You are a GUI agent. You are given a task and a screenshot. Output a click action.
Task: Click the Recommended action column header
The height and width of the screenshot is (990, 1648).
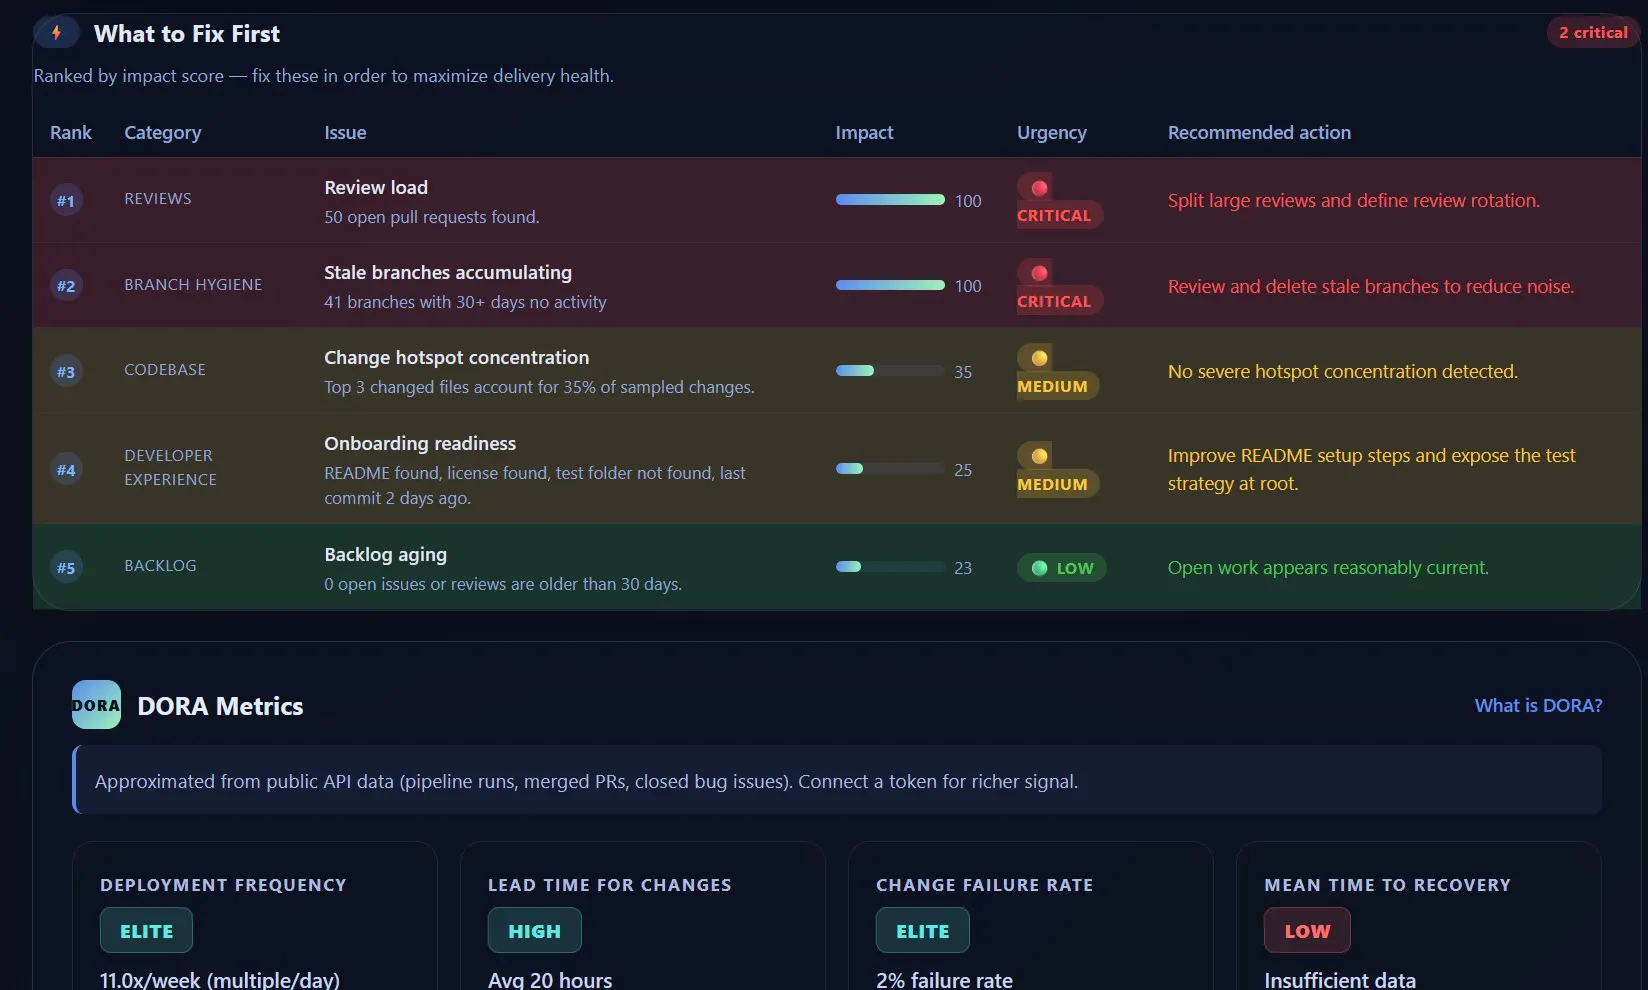[x=1259, y=132]
